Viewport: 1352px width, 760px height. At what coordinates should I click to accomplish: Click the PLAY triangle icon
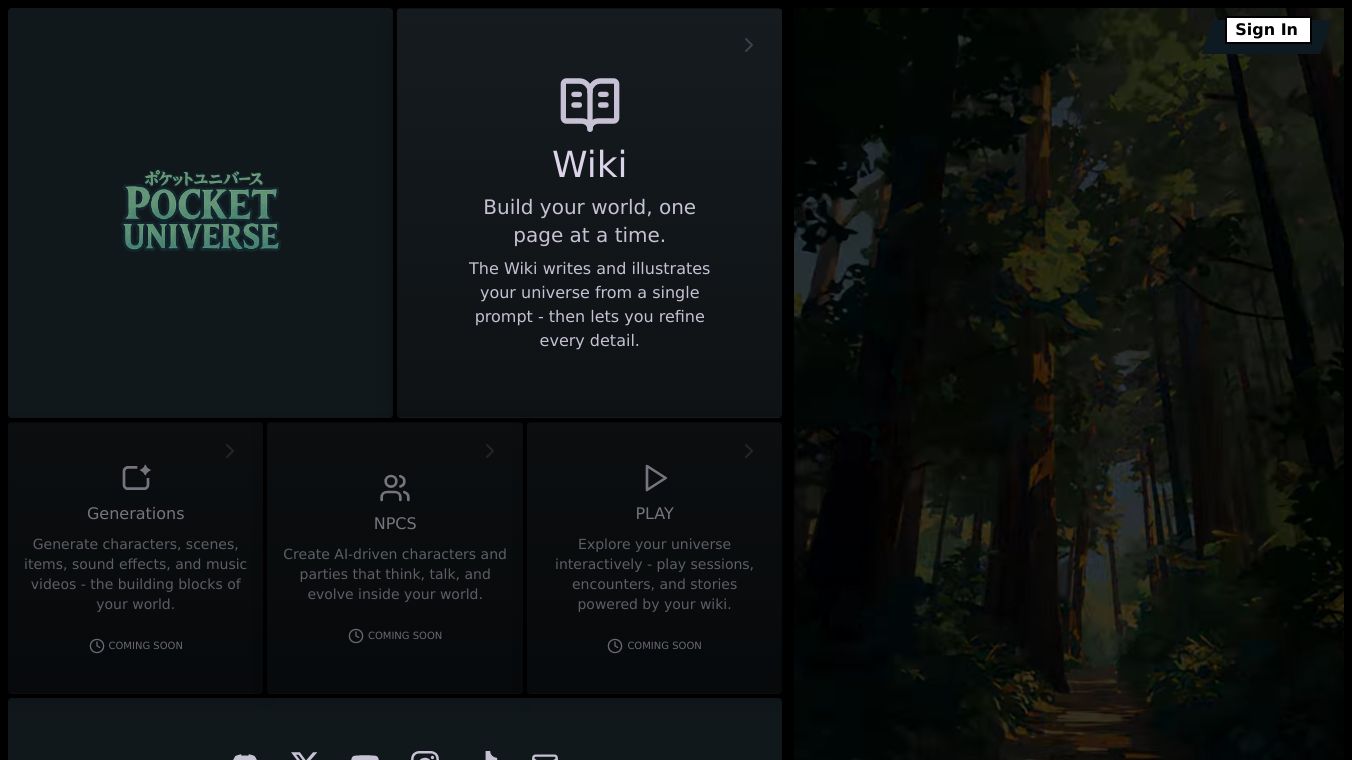pos(655,478)
